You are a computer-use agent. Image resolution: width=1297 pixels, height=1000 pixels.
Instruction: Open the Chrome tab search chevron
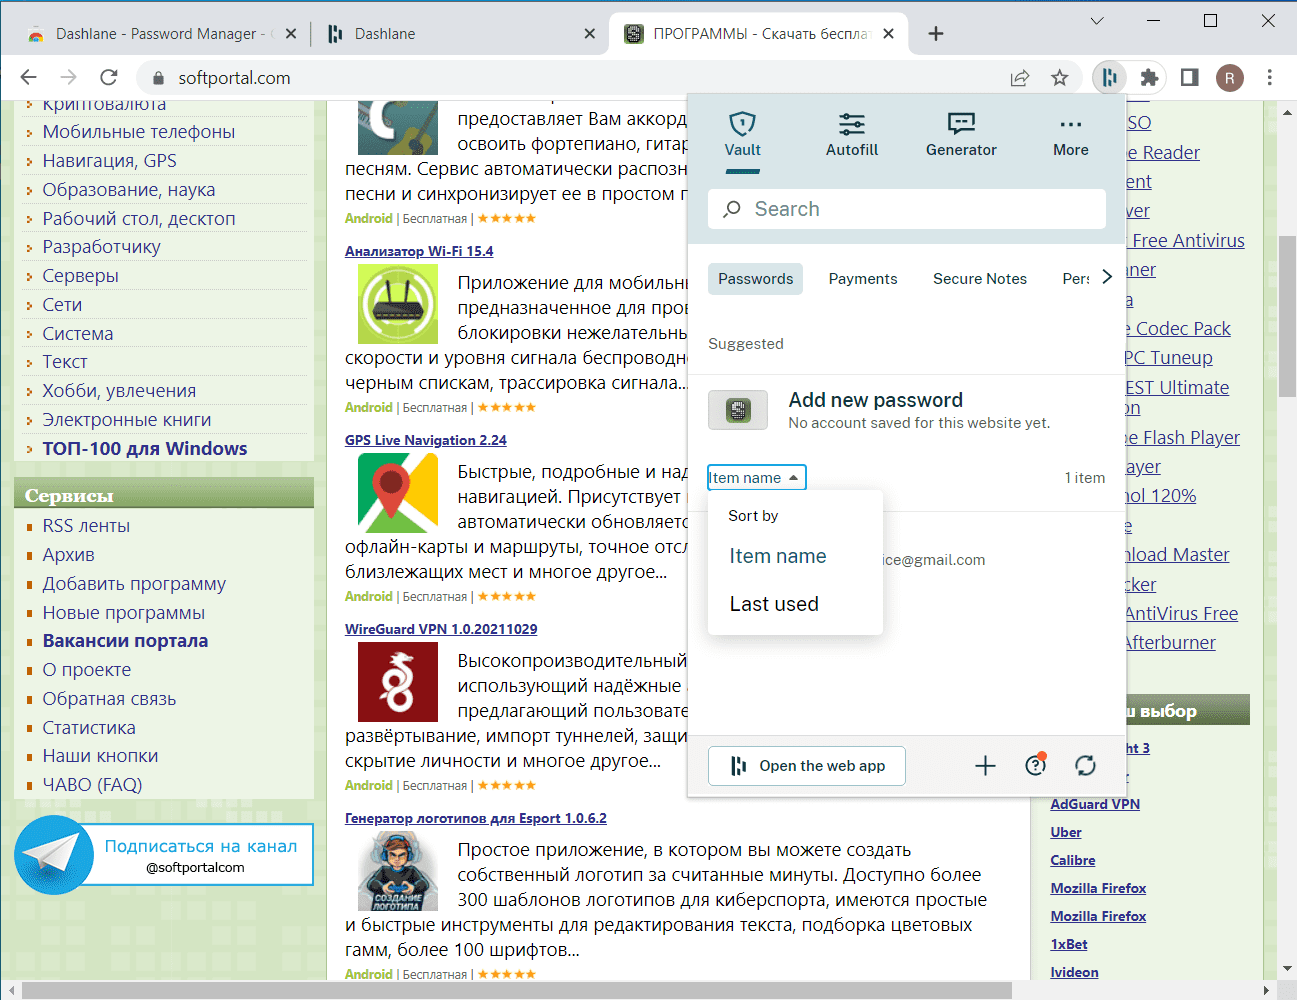1097,21
